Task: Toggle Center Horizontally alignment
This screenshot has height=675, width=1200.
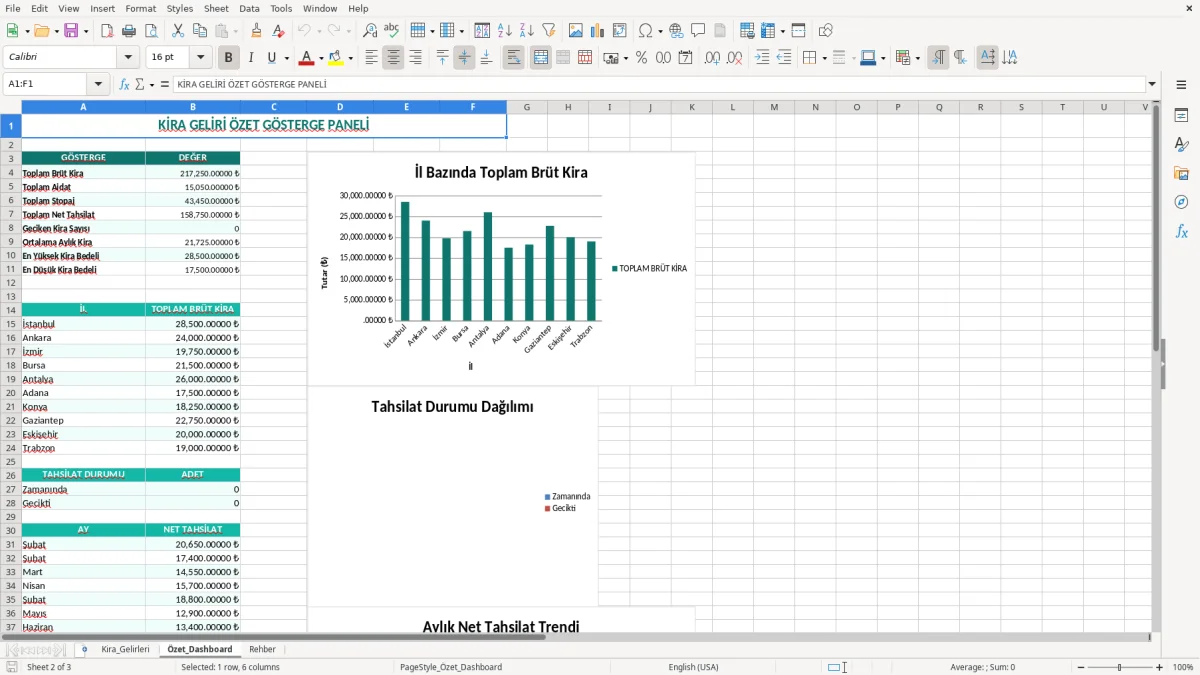Action: [393, 58]
